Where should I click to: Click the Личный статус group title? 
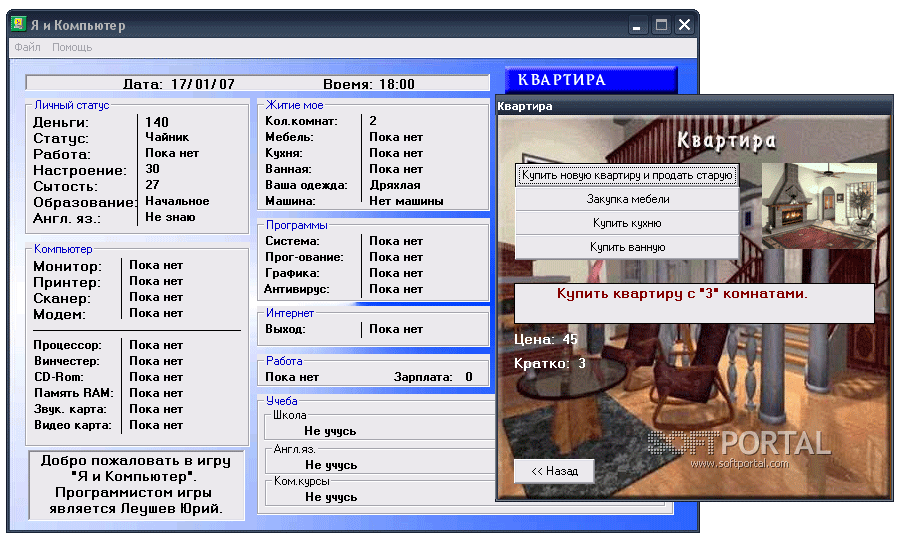(72, 105)
